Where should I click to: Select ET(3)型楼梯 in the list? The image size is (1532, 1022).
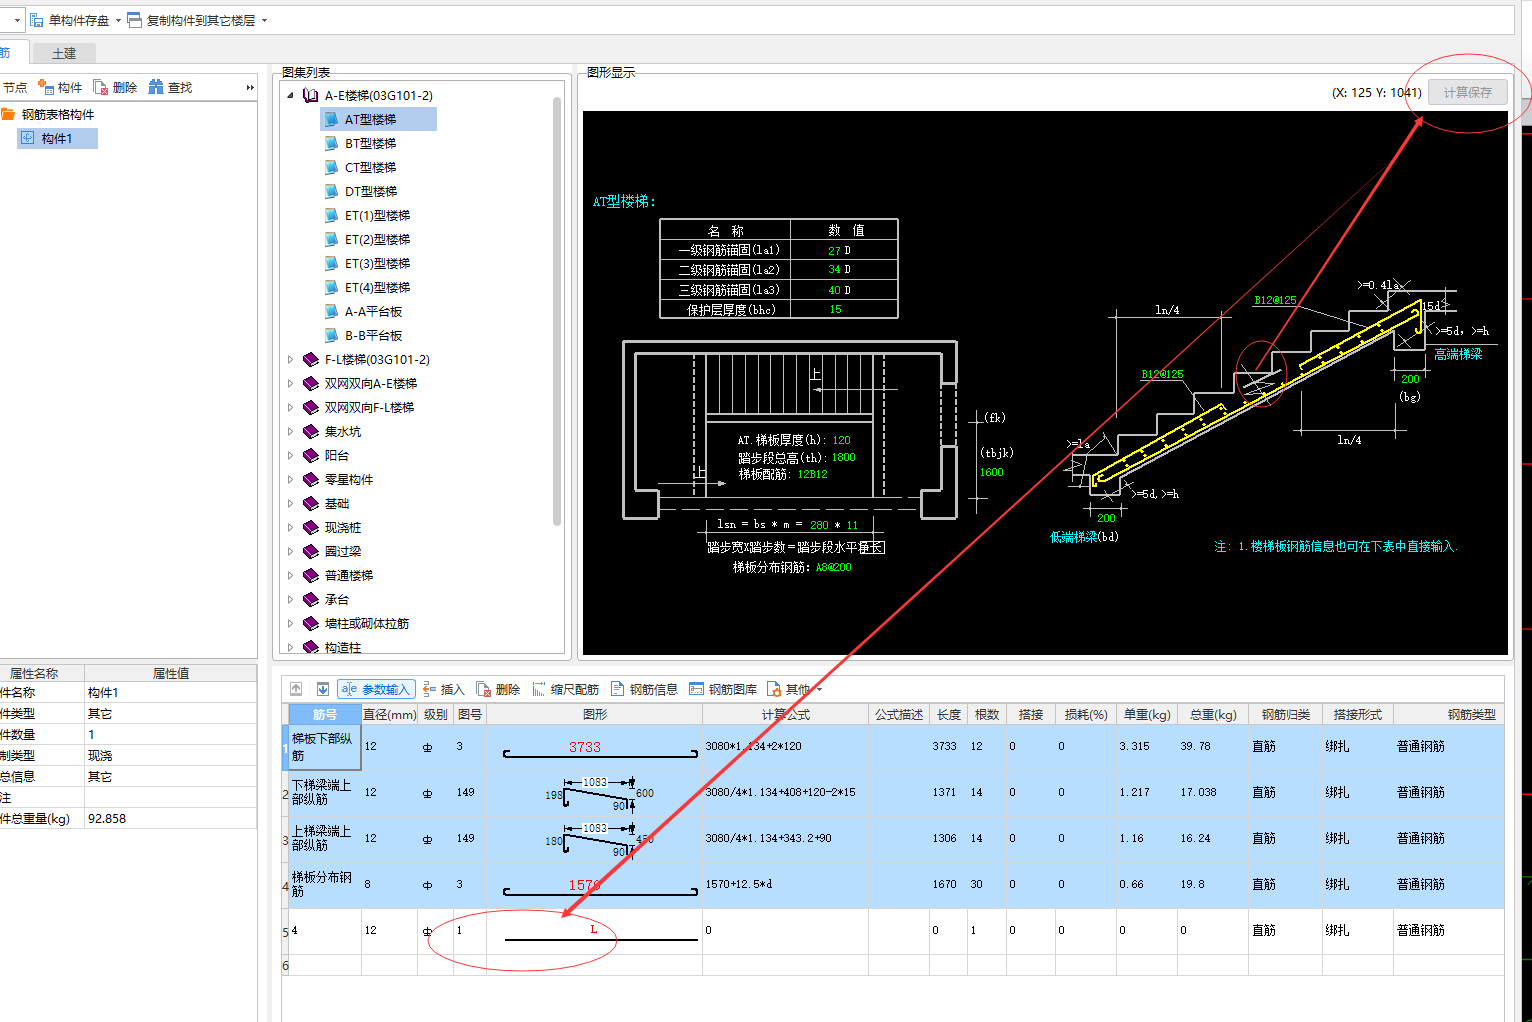pos(377,264)
